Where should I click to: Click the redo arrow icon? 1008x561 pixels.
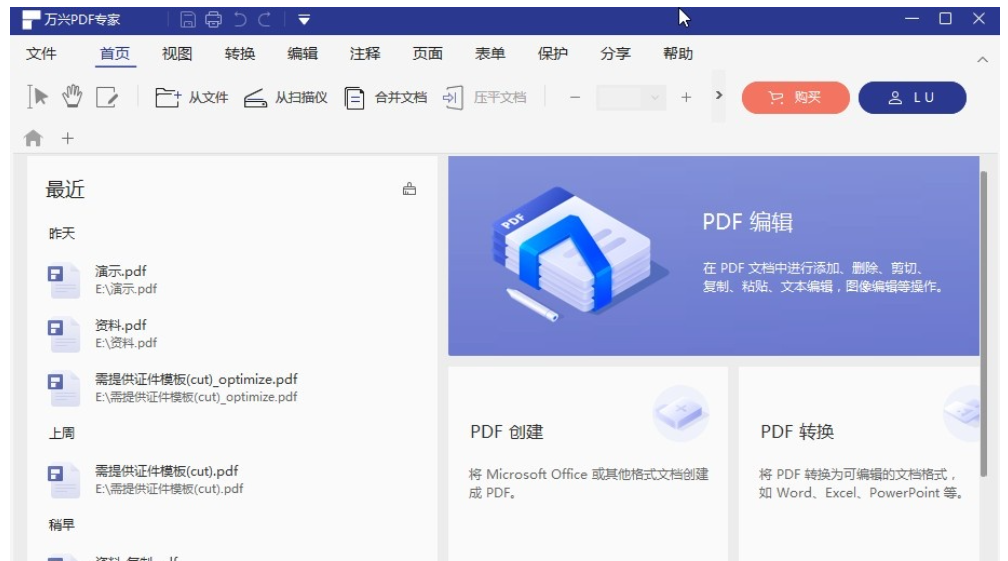point(264,20)
